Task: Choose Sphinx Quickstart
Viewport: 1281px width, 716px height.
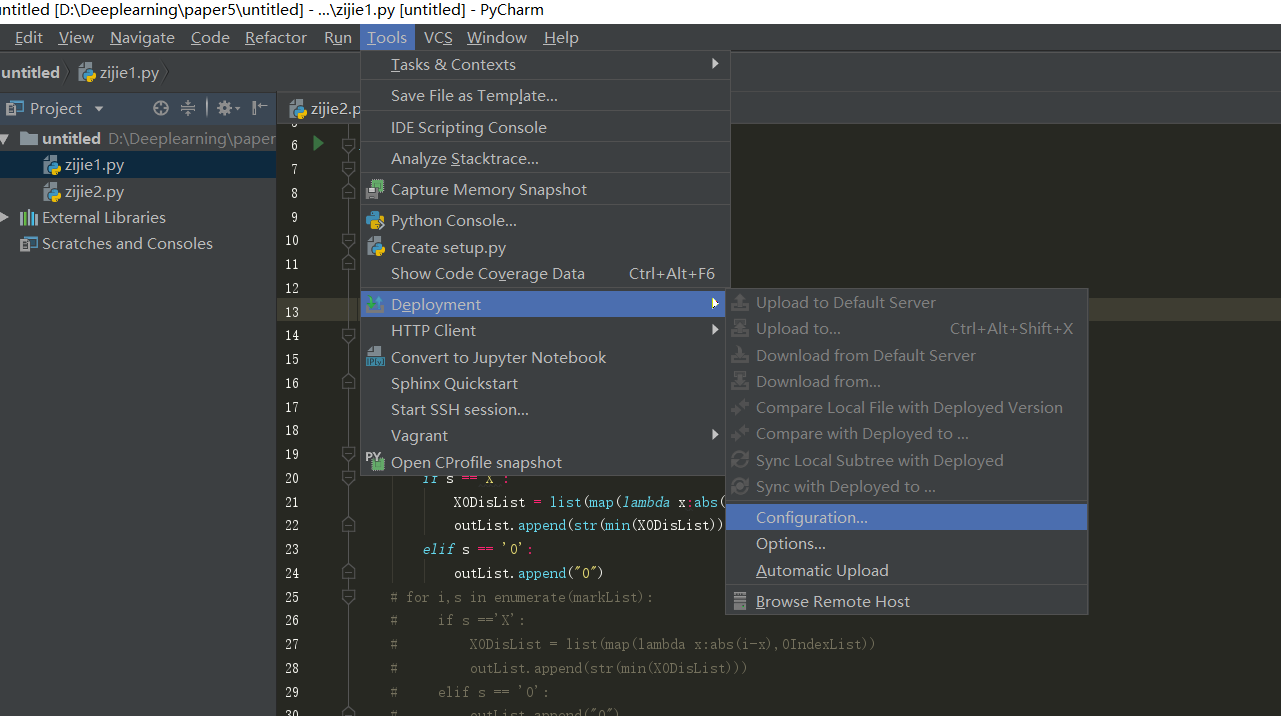Action: 545,383
